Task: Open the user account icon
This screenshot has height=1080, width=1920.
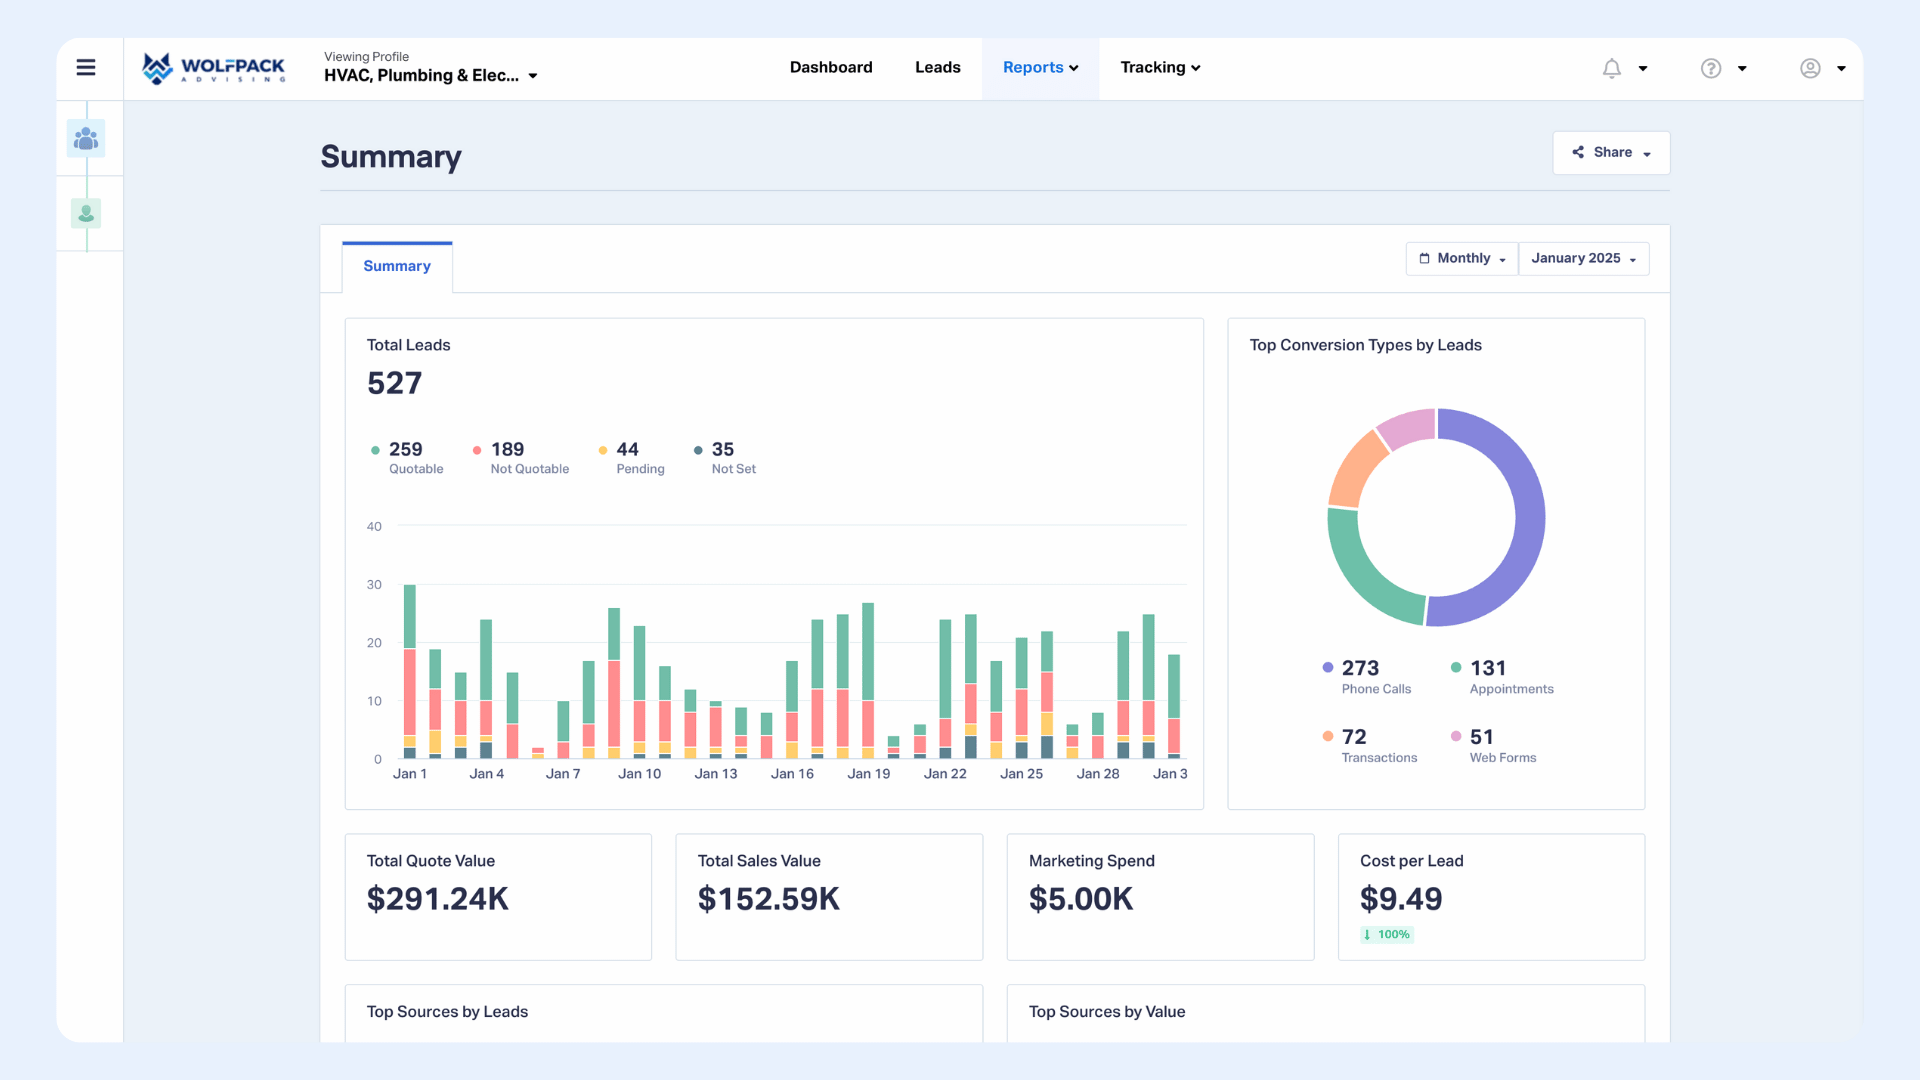Action: pos(1810,68)
